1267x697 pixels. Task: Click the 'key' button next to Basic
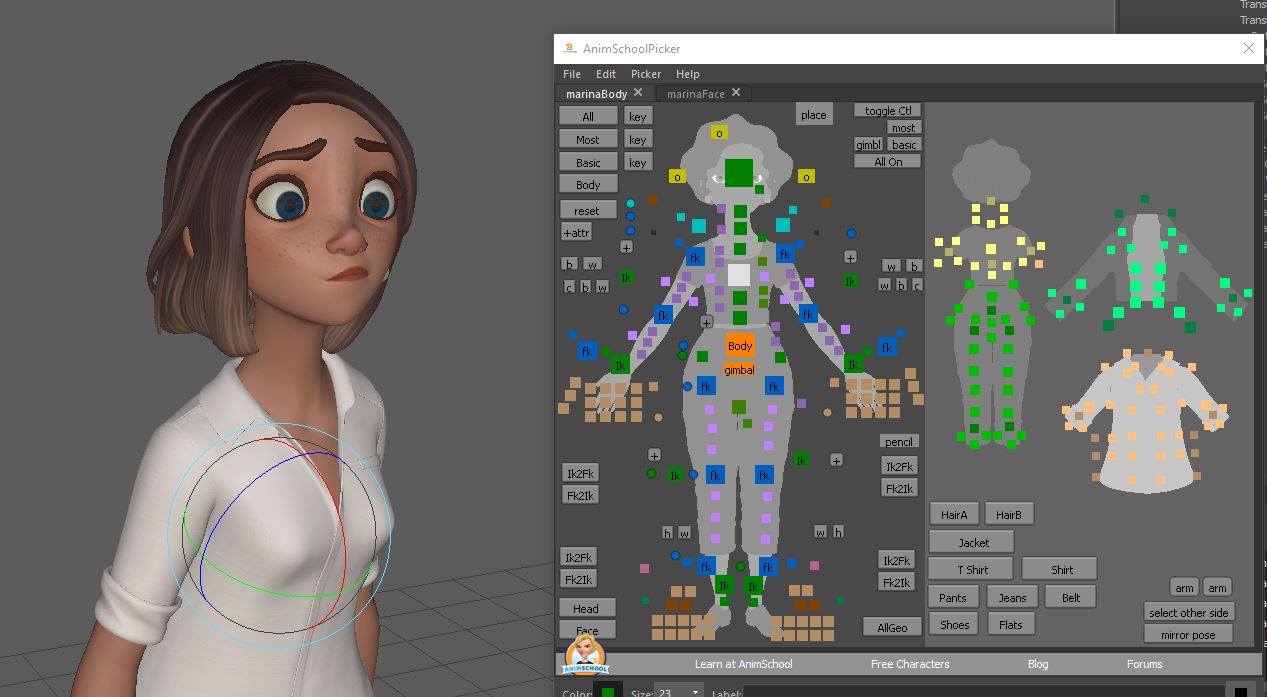(x=637, y=162)
